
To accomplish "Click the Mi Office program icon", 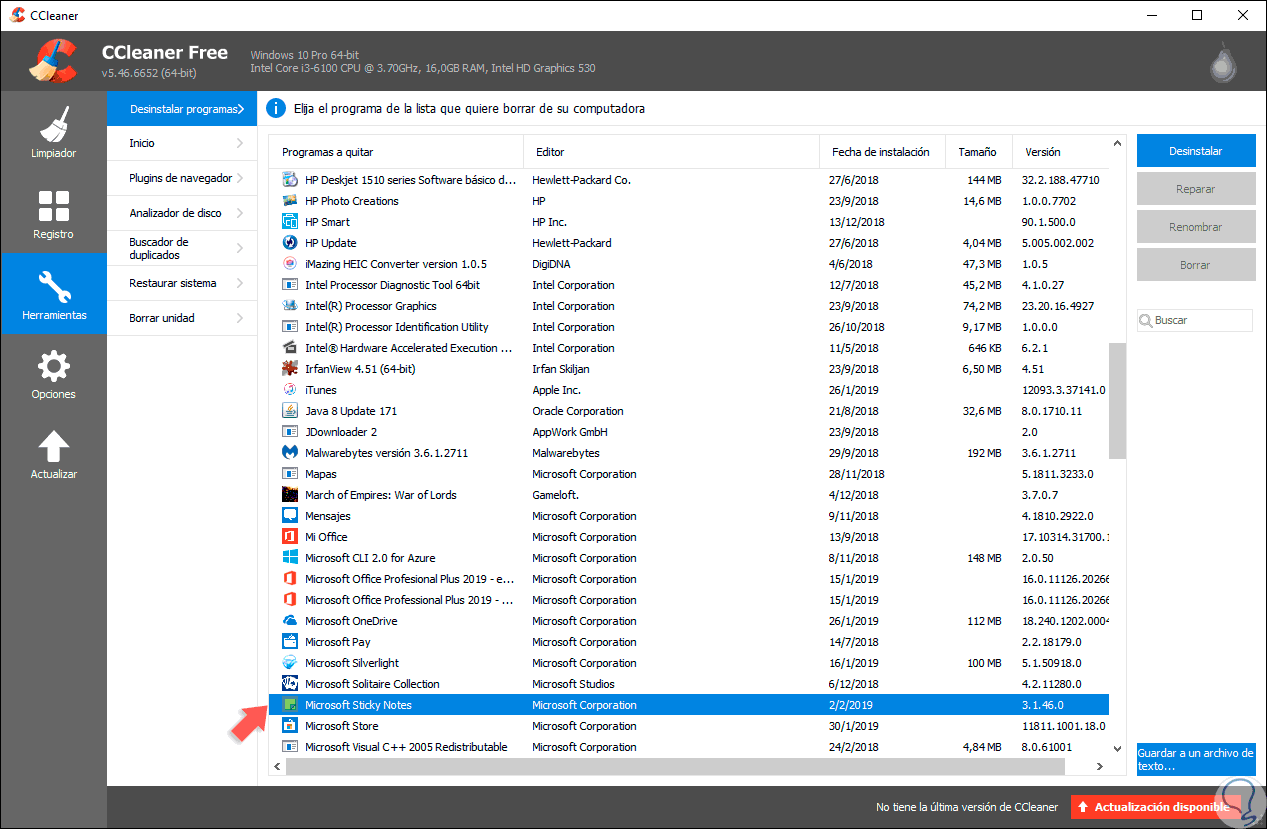I will coord(290,537).
